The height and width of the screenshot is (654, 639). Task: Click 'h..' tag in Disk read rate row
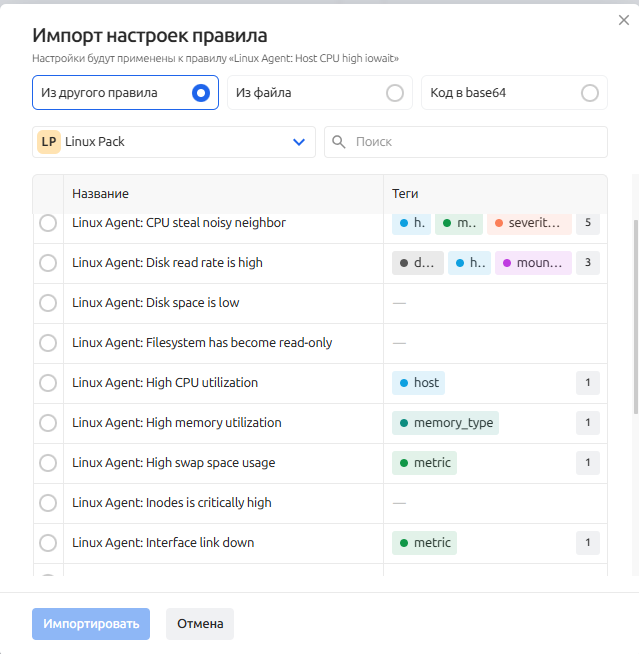pyautogui.click(x=469, y=263)
